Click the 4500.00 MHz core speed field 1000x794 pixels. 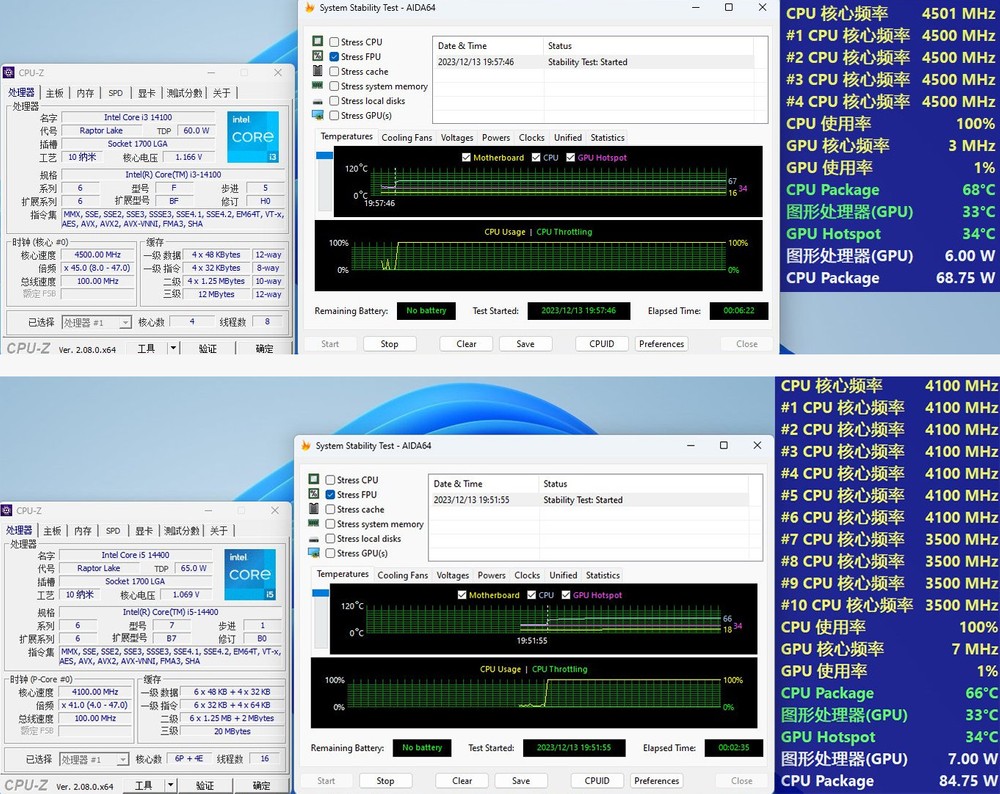point(98,254)
